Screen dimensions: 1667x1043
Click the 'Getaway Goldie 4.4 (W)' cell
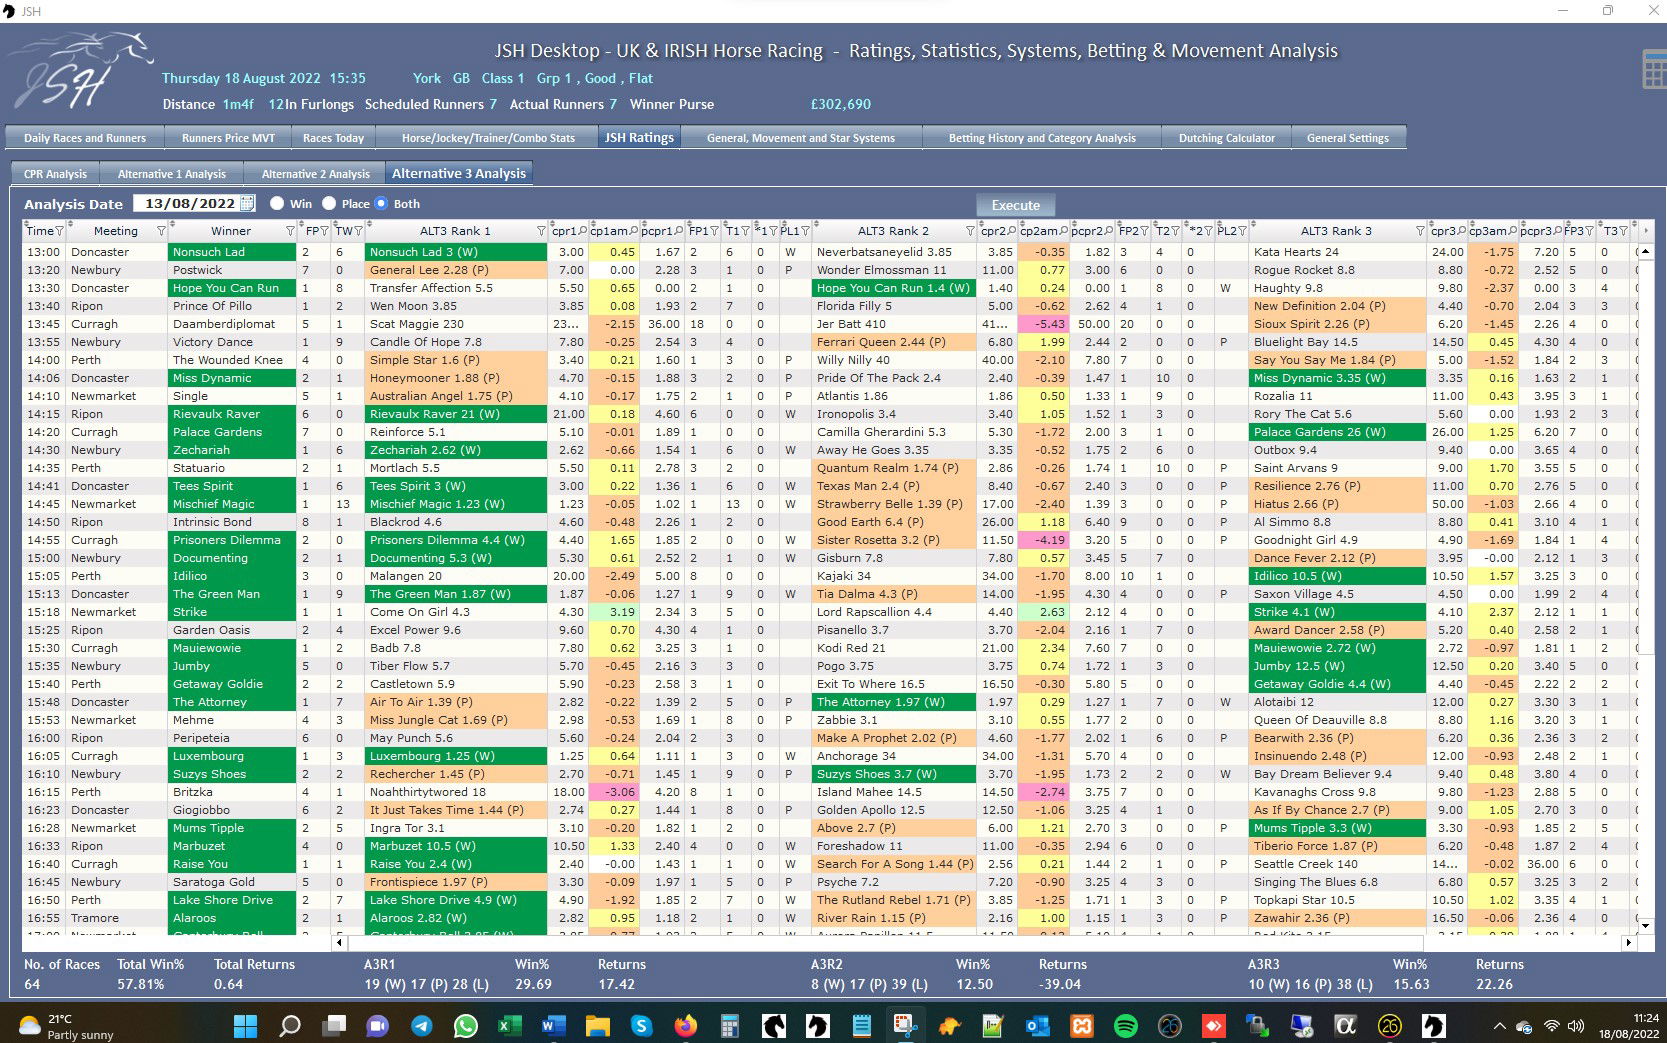pyautogui.click(x=1338, y=684)
